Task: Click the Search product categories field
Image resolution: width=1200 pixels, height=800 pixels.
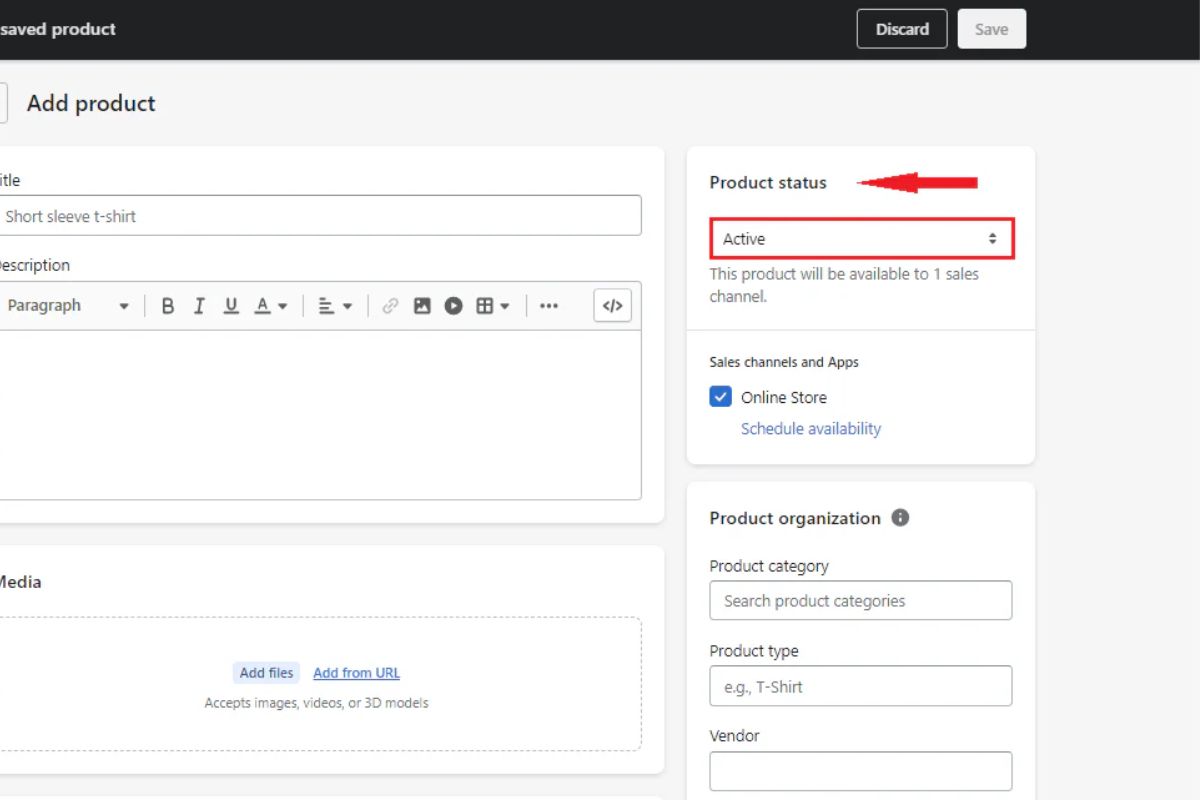Action: 861,601
